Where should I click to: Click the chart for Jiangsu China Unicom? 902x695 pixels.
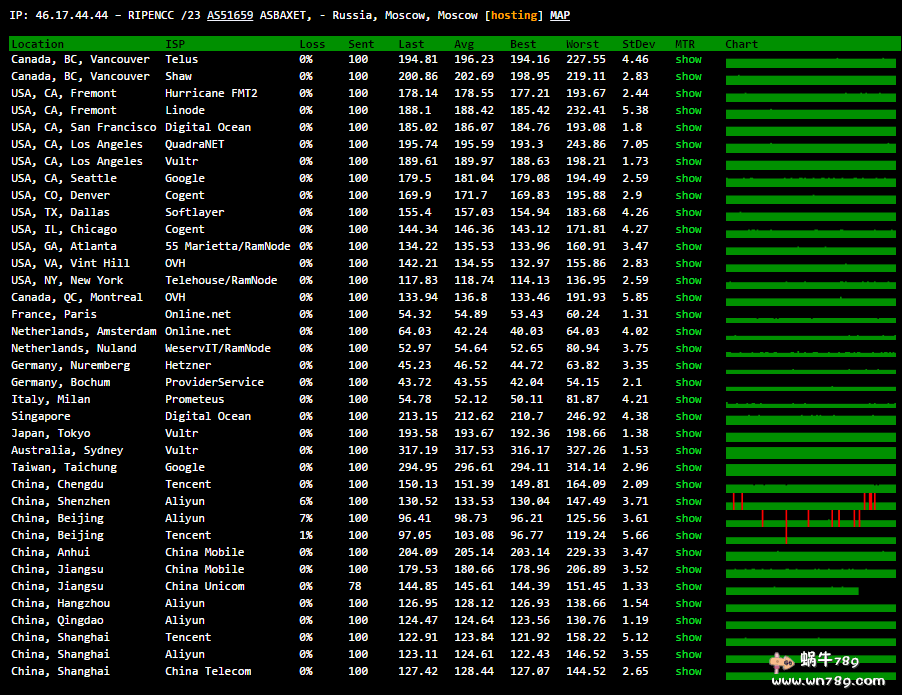[792, 587]
